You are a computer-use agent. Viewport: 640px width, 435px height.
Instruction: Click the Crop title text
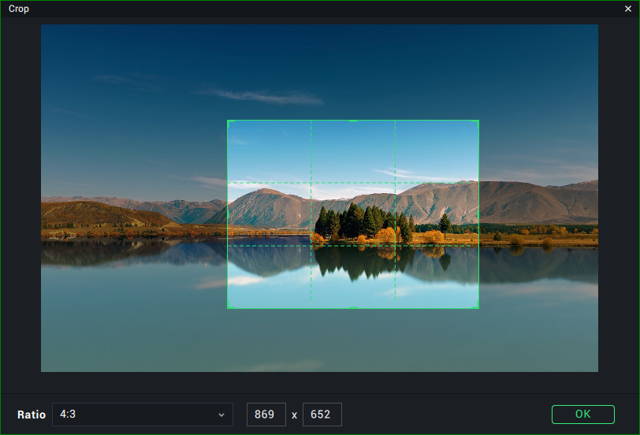18,9
